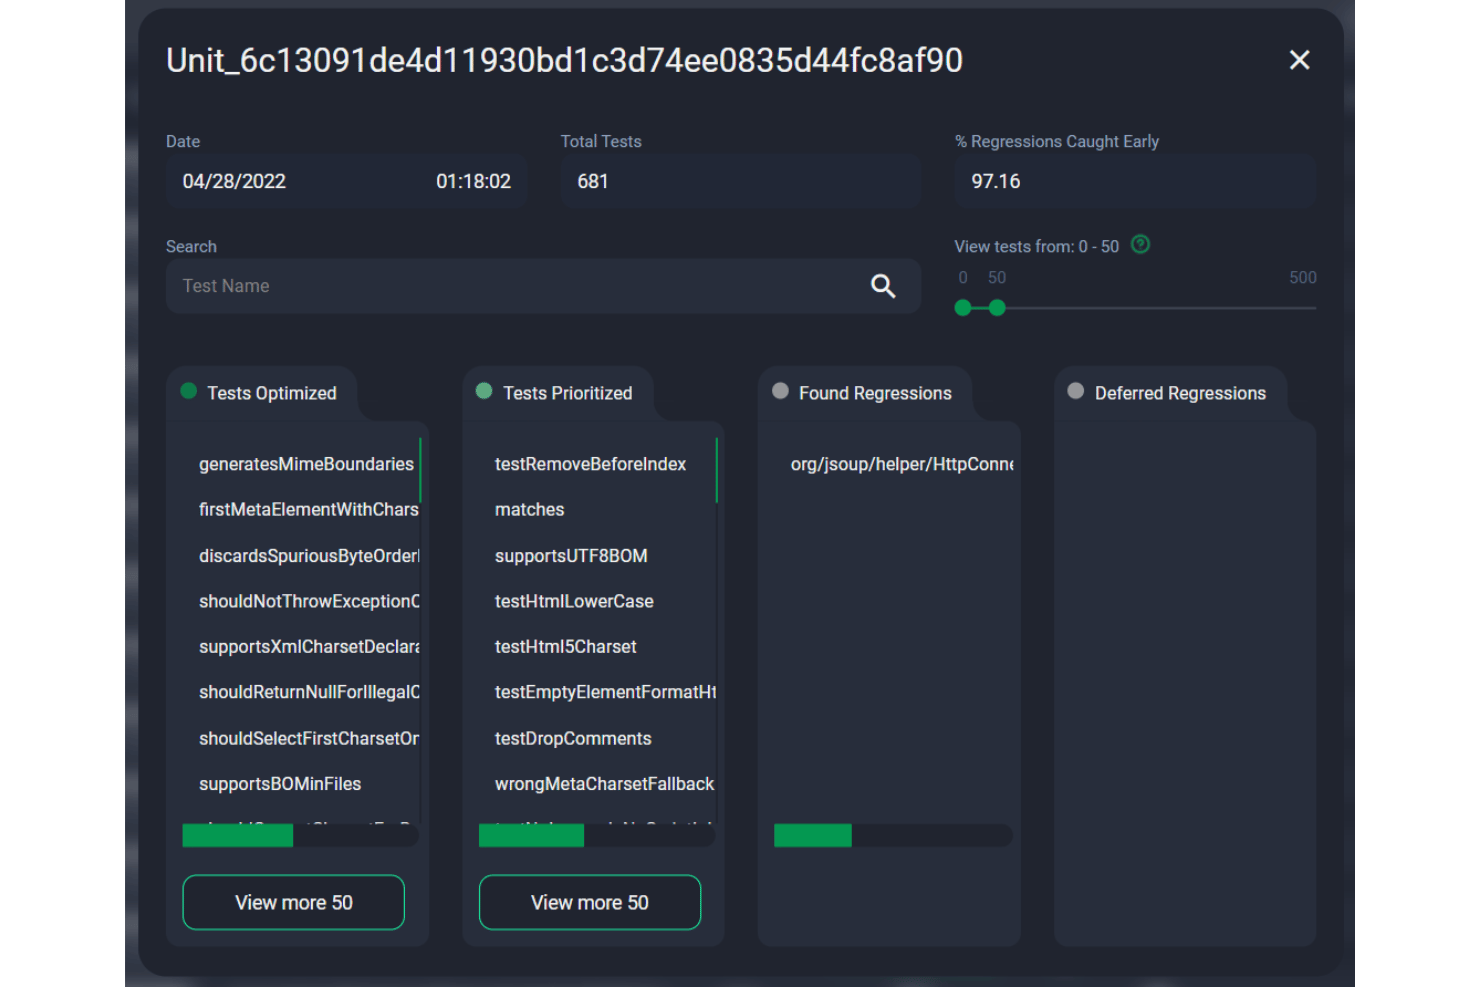This screenshot has width=1480, height=987.
Task: Select the right slider handle at 50
Action: tap(997, 308)
